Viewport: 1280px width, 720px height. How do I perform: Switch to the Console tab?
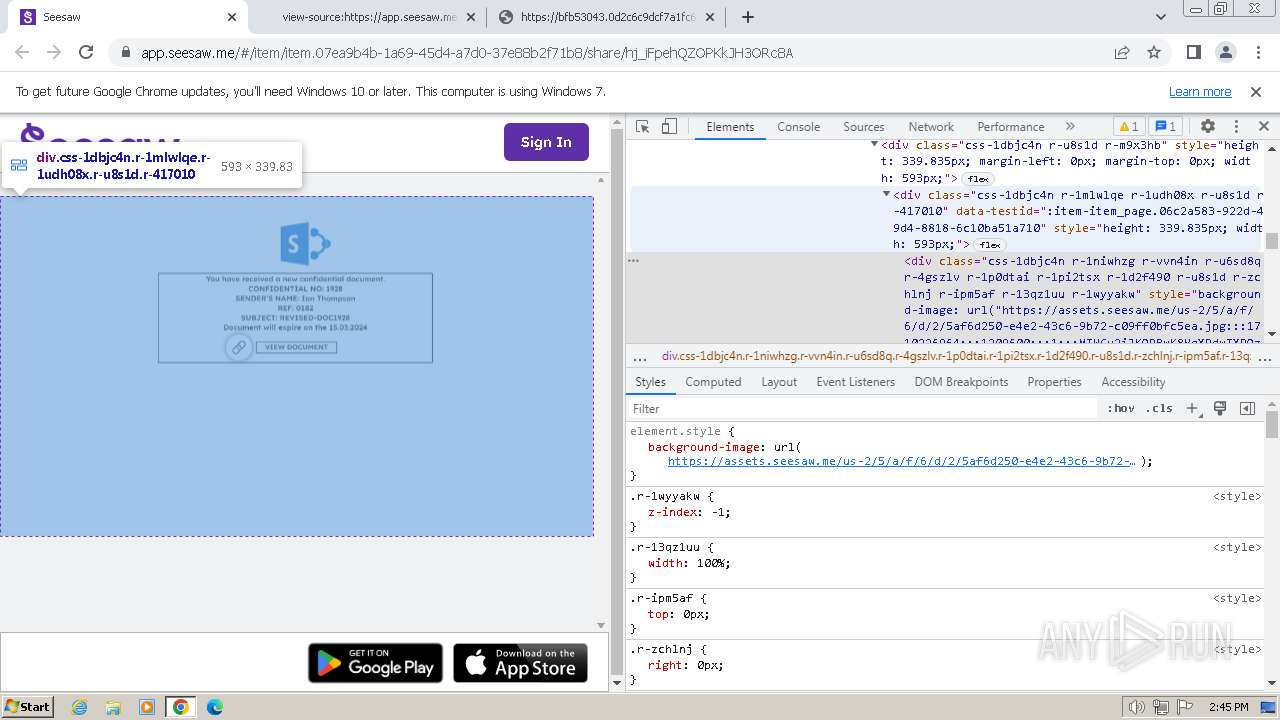click(x=798, y=127)
